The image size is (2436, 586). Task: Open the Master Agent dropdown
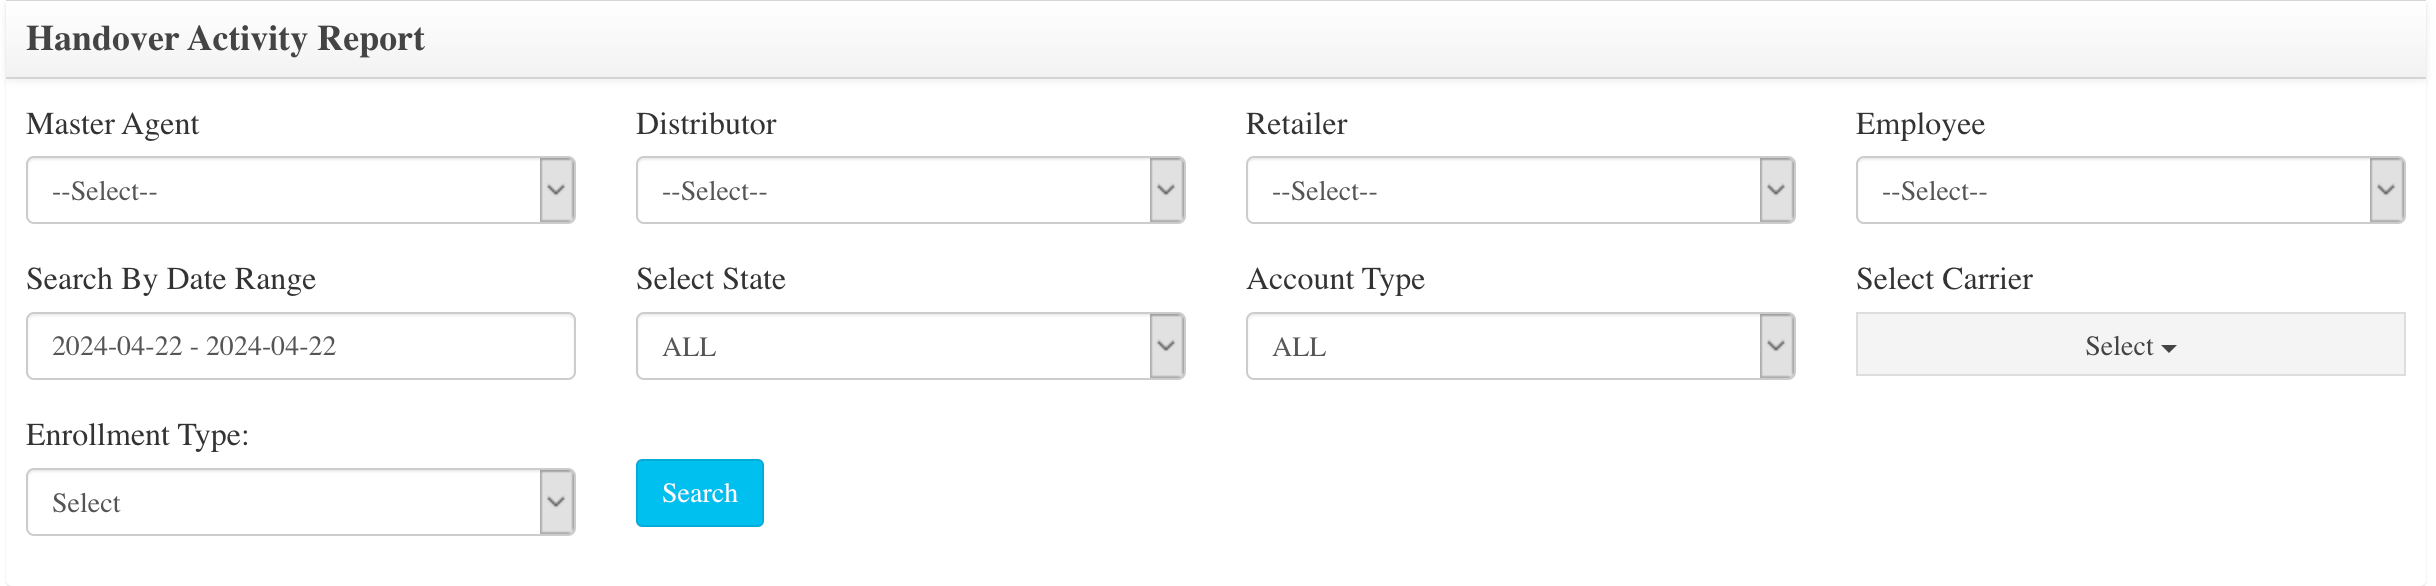pos(300,190)
